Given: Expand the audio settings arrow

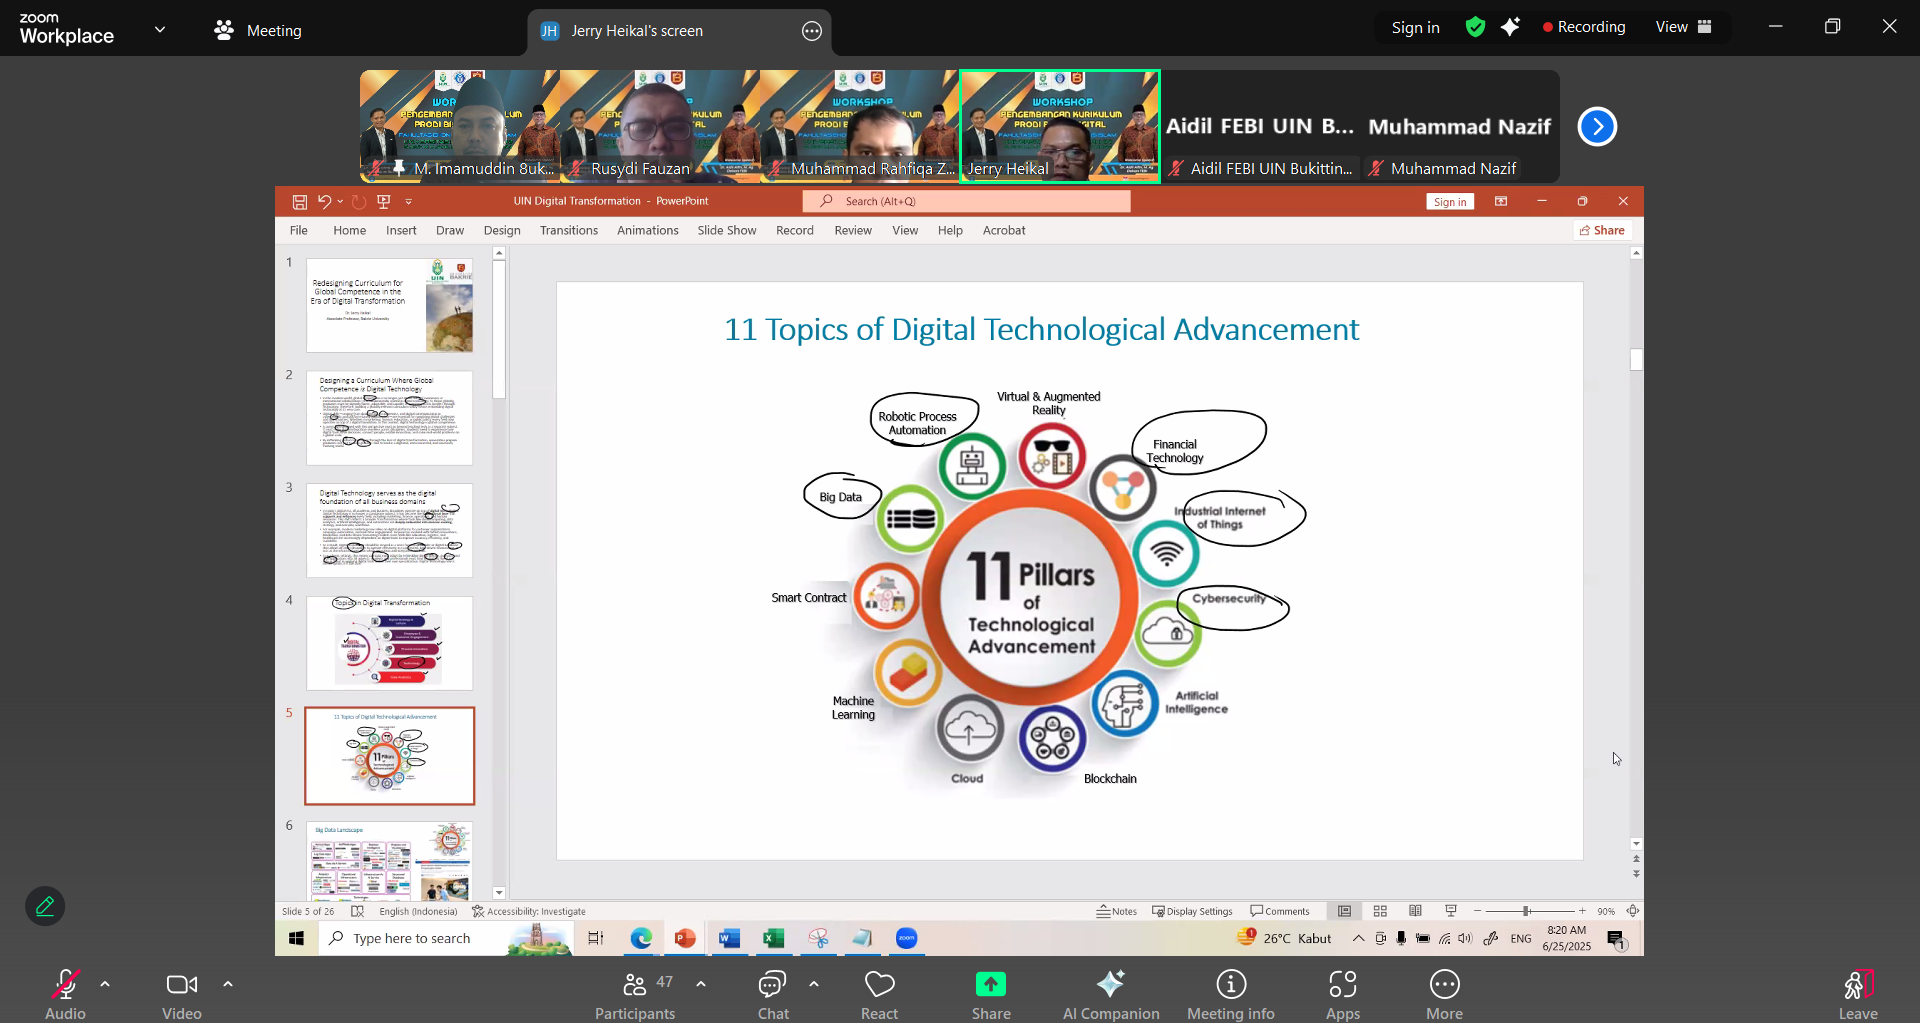Looking at the screenshot, I should (105, 985).
